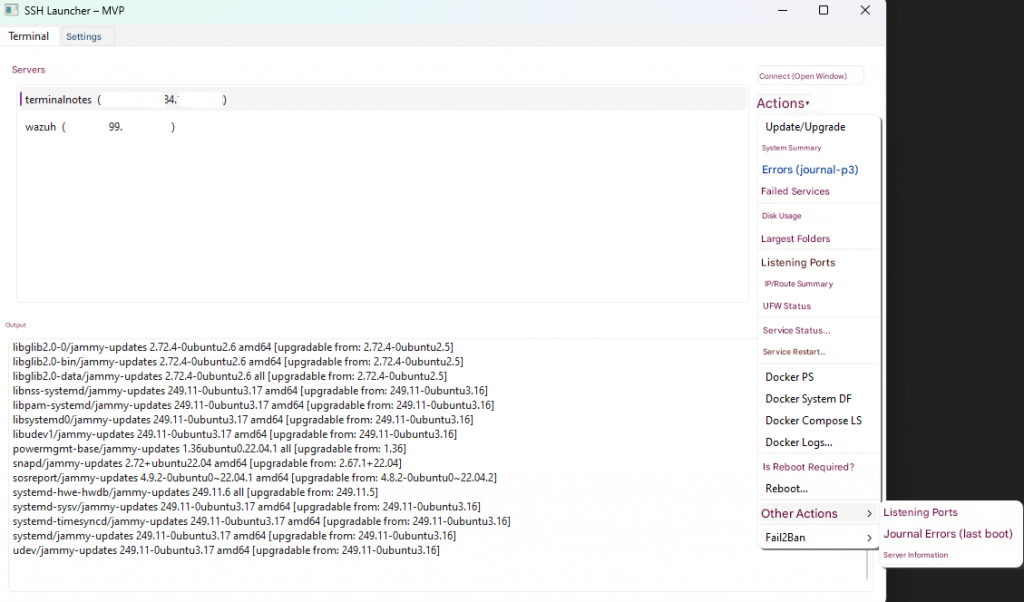The height and width of the screenshot is (602, 1024).
Task: Open UFW Status action
Action: (x=787, y=306)
